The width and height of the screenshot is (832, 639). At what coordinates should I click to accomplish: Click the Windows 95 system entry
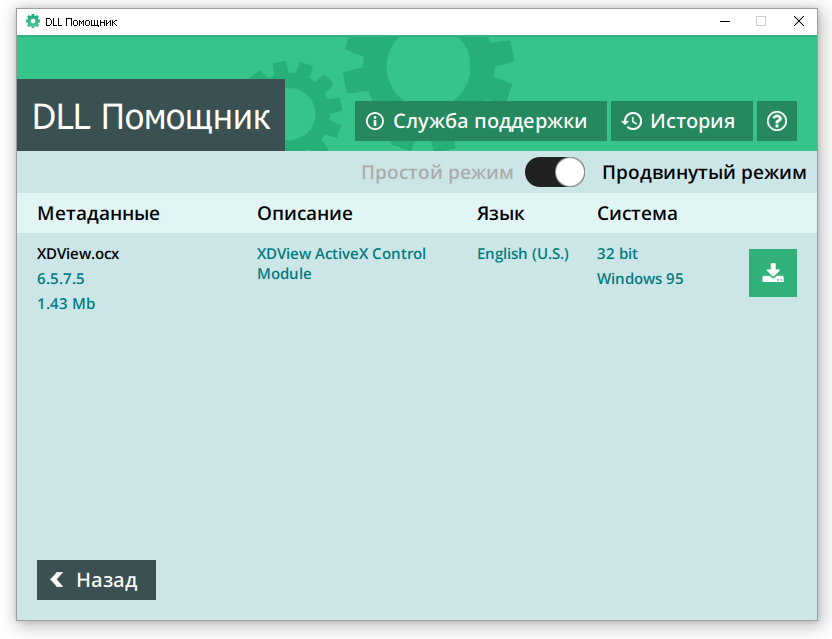(x=639, y=278)
